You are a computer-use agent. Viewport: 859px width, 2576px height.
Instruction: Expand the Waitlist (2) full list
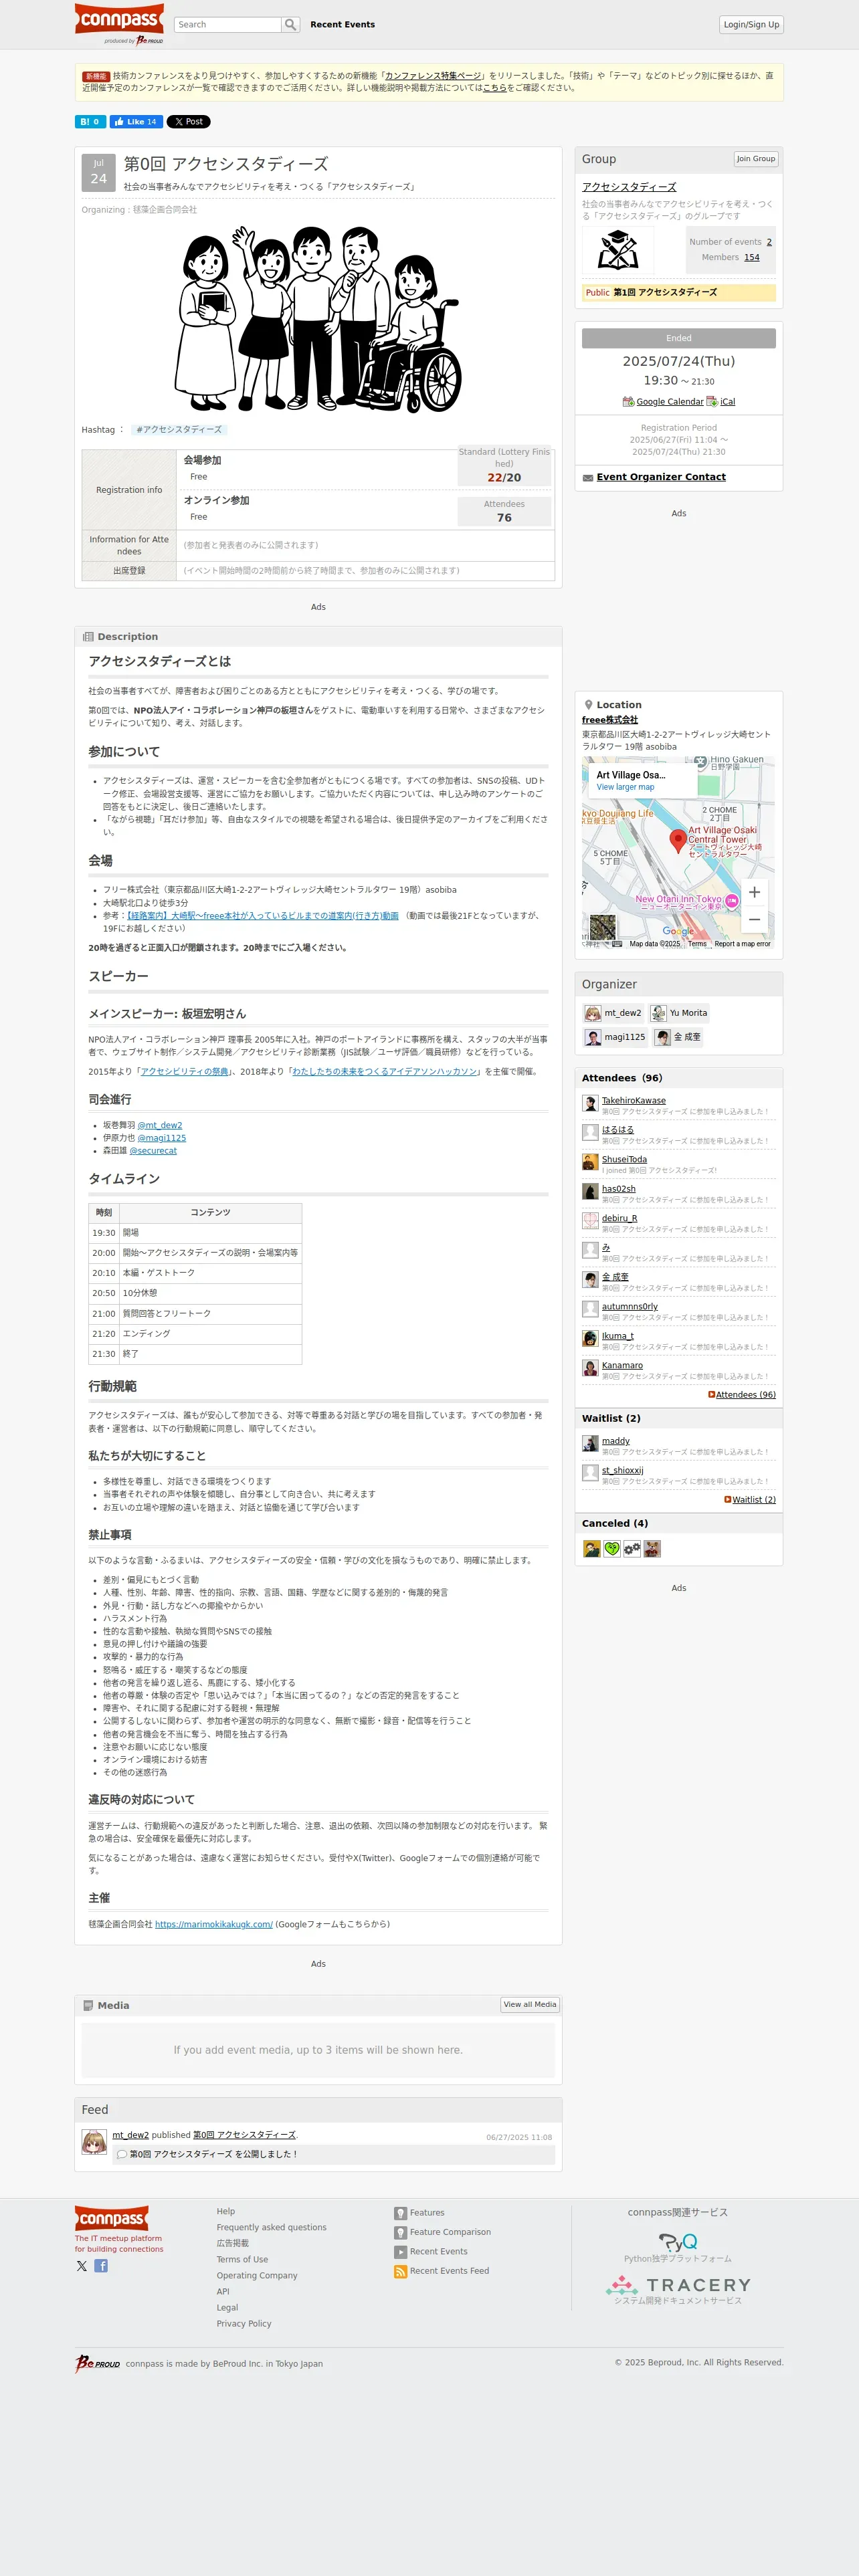pos(750,1500)
